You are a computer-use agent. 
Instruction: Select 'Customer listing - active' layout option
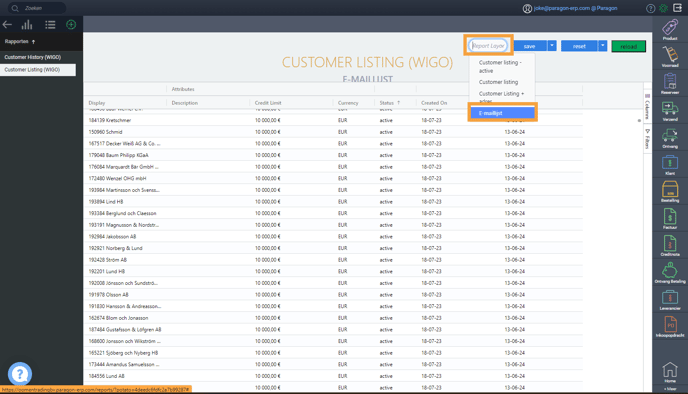pyautogui.click(x=502, y=66)
